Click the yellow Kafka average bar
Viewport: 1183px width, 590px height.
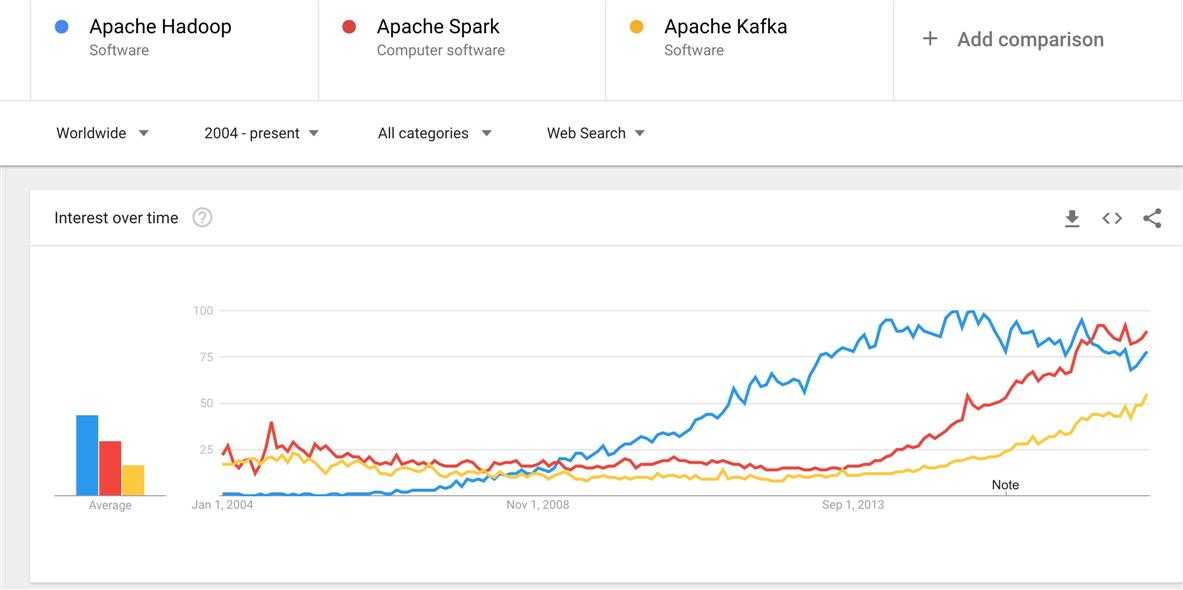click(133, 480)
